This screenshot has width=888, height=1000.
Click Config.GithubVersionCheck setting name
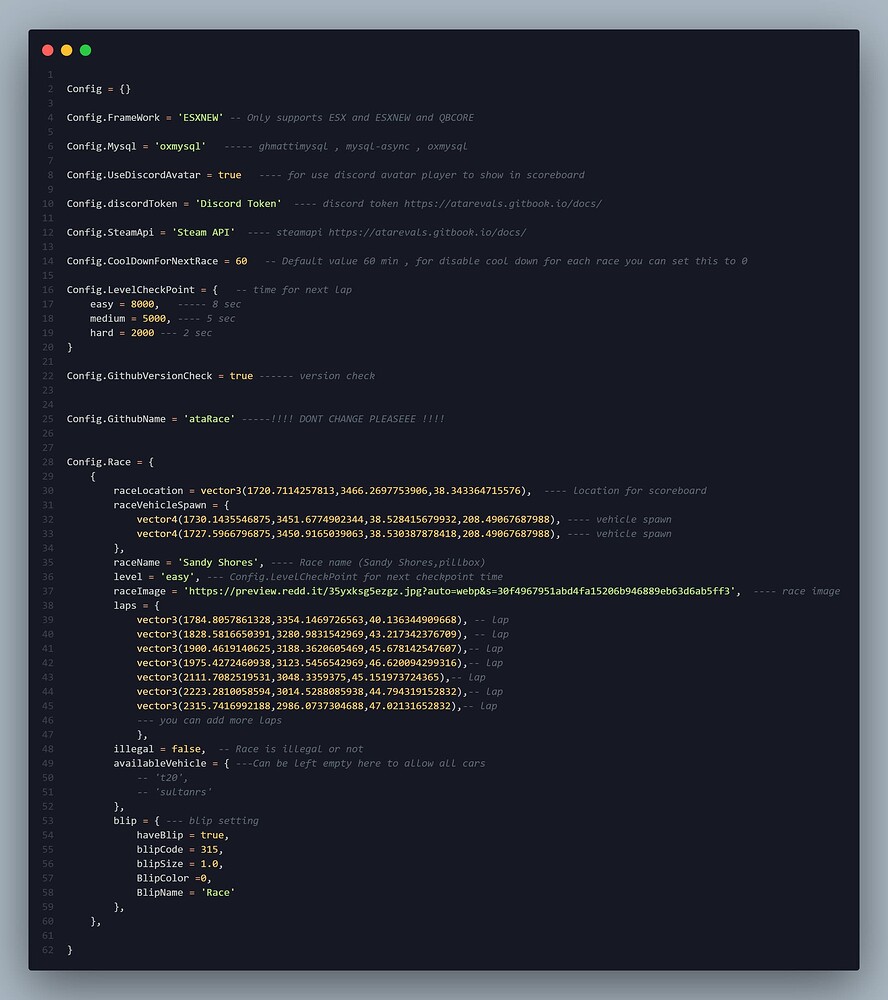click(139, 376)
